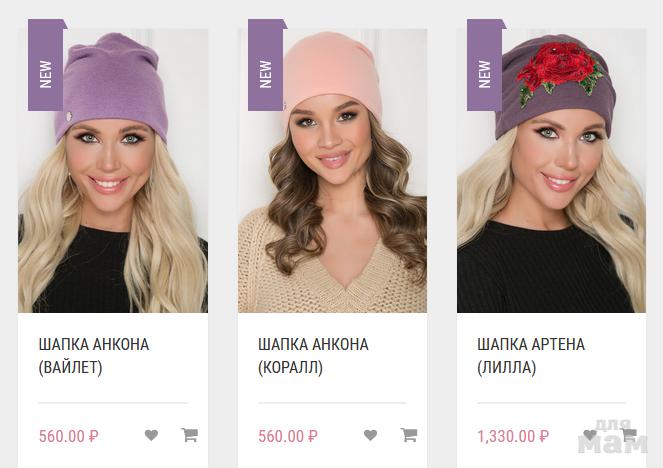663x468 pixels.
Task: Open coral pink hat product photo
Action: [x=332, y=171]
